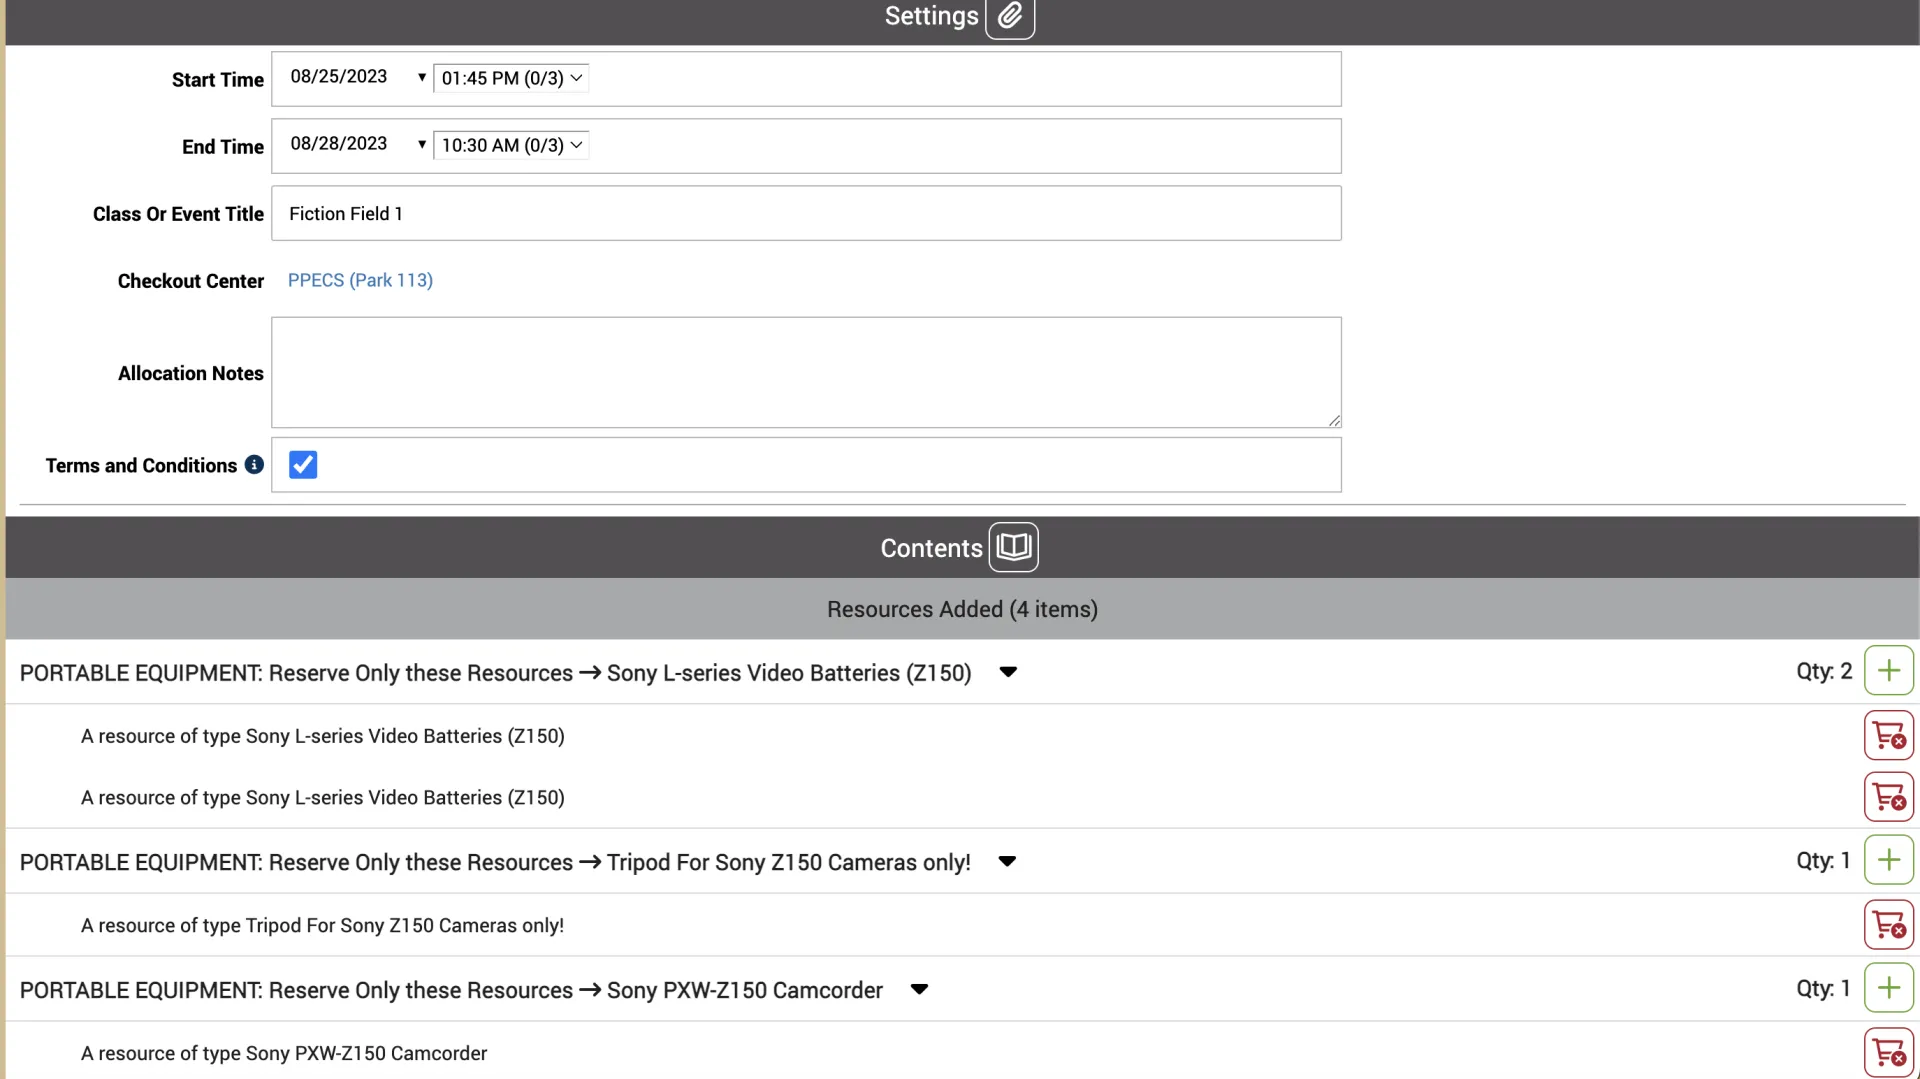Uncheck the Terms and Conditions checkbox
Screen dimensions: 1920x1079
tap(303, 465)
